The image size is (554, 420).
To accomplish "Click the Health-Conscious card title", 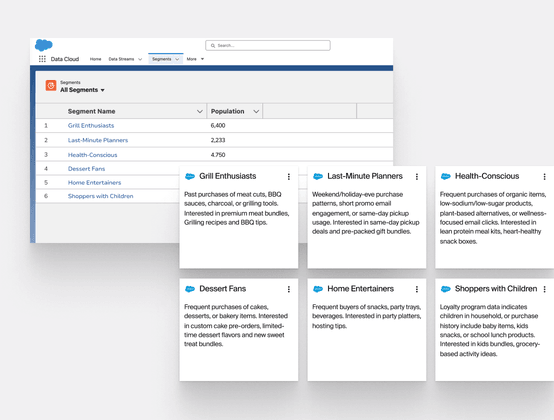I will (487, 176).
